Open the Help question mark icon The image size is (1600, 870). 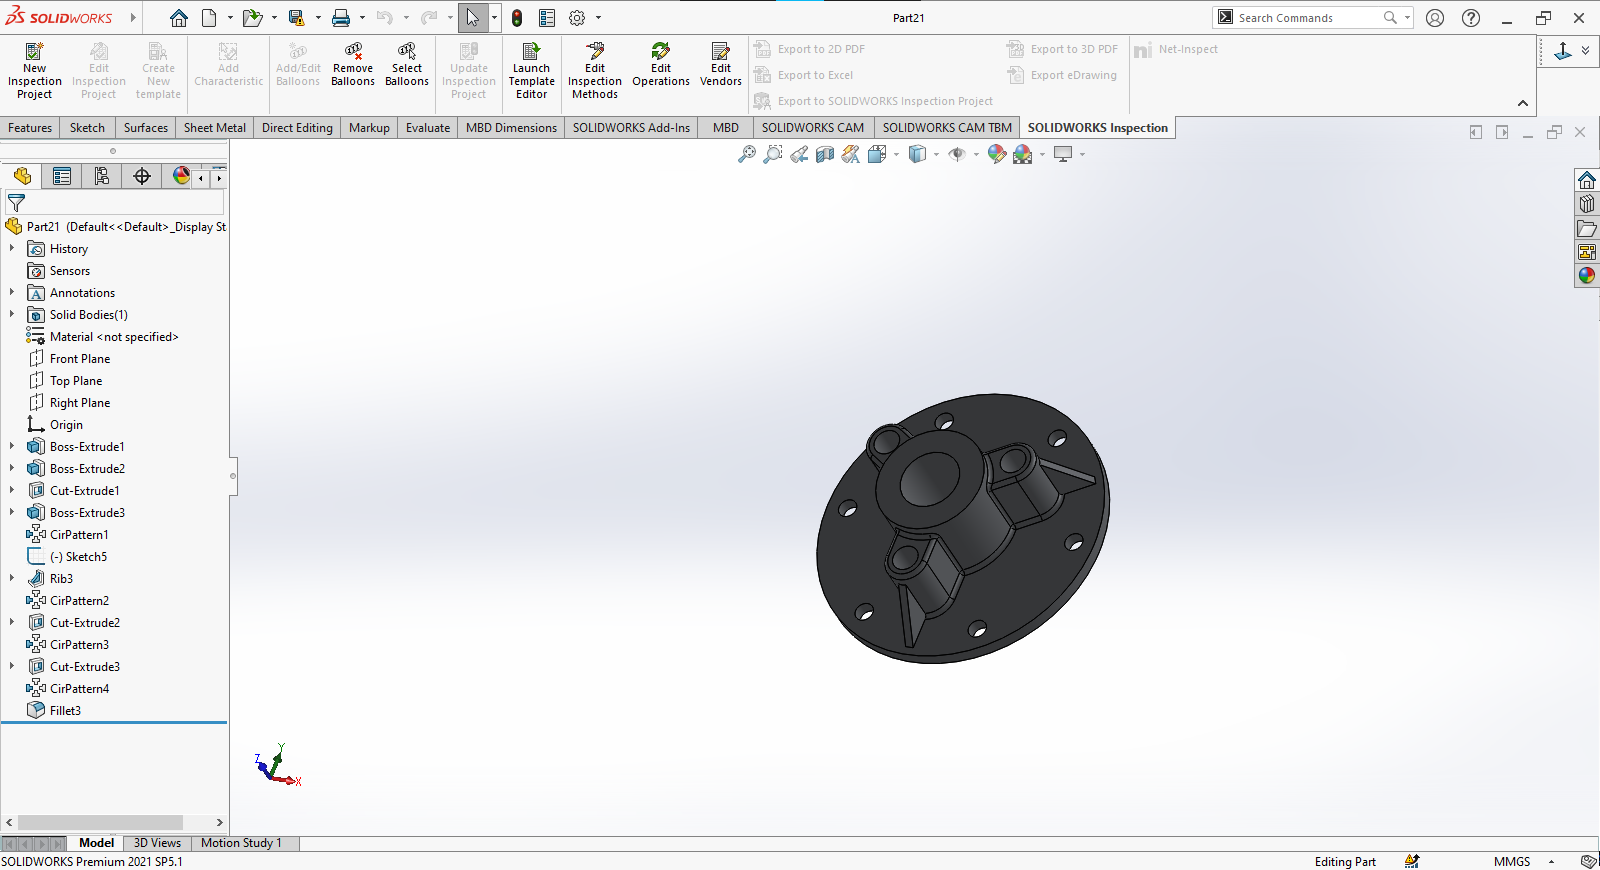pos(1471,18)
